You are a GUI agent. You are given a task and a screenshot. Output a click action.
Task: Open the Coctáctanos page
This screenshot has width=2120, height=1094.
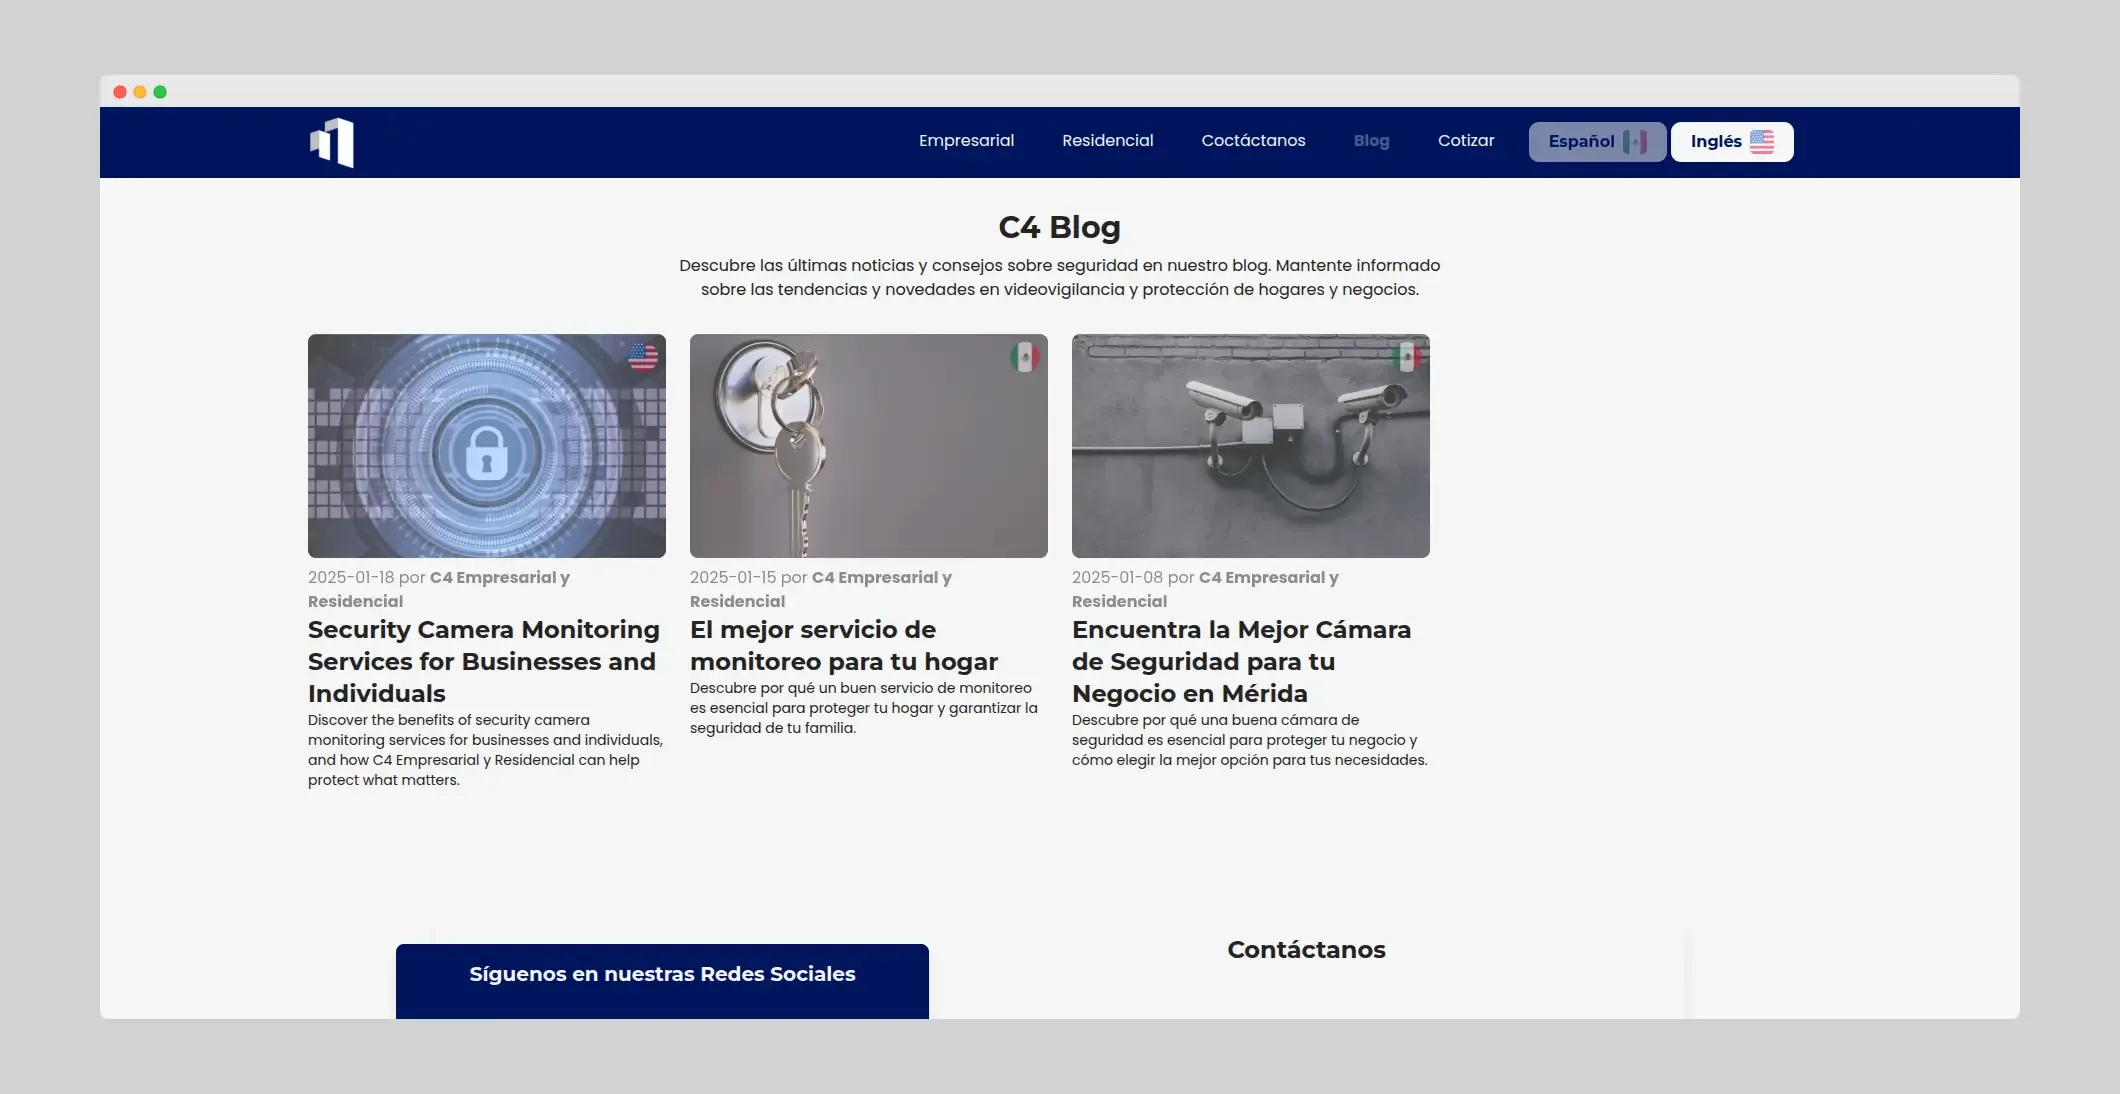point(1253,141)
